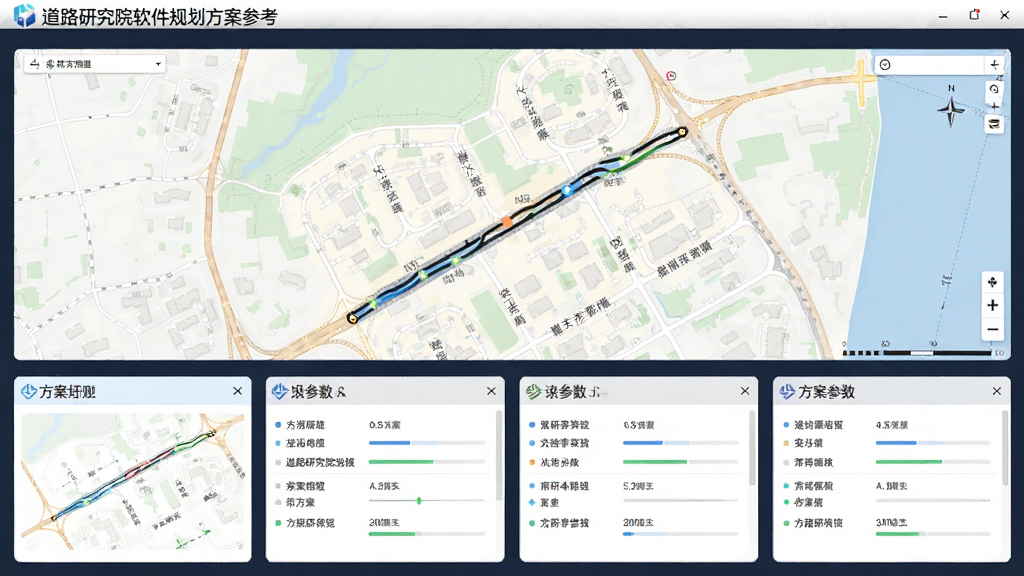This screenshot has width=1024, height=576.
Task: Close the blue-icon 参数 panel
Action: click(x=491, y=391)
